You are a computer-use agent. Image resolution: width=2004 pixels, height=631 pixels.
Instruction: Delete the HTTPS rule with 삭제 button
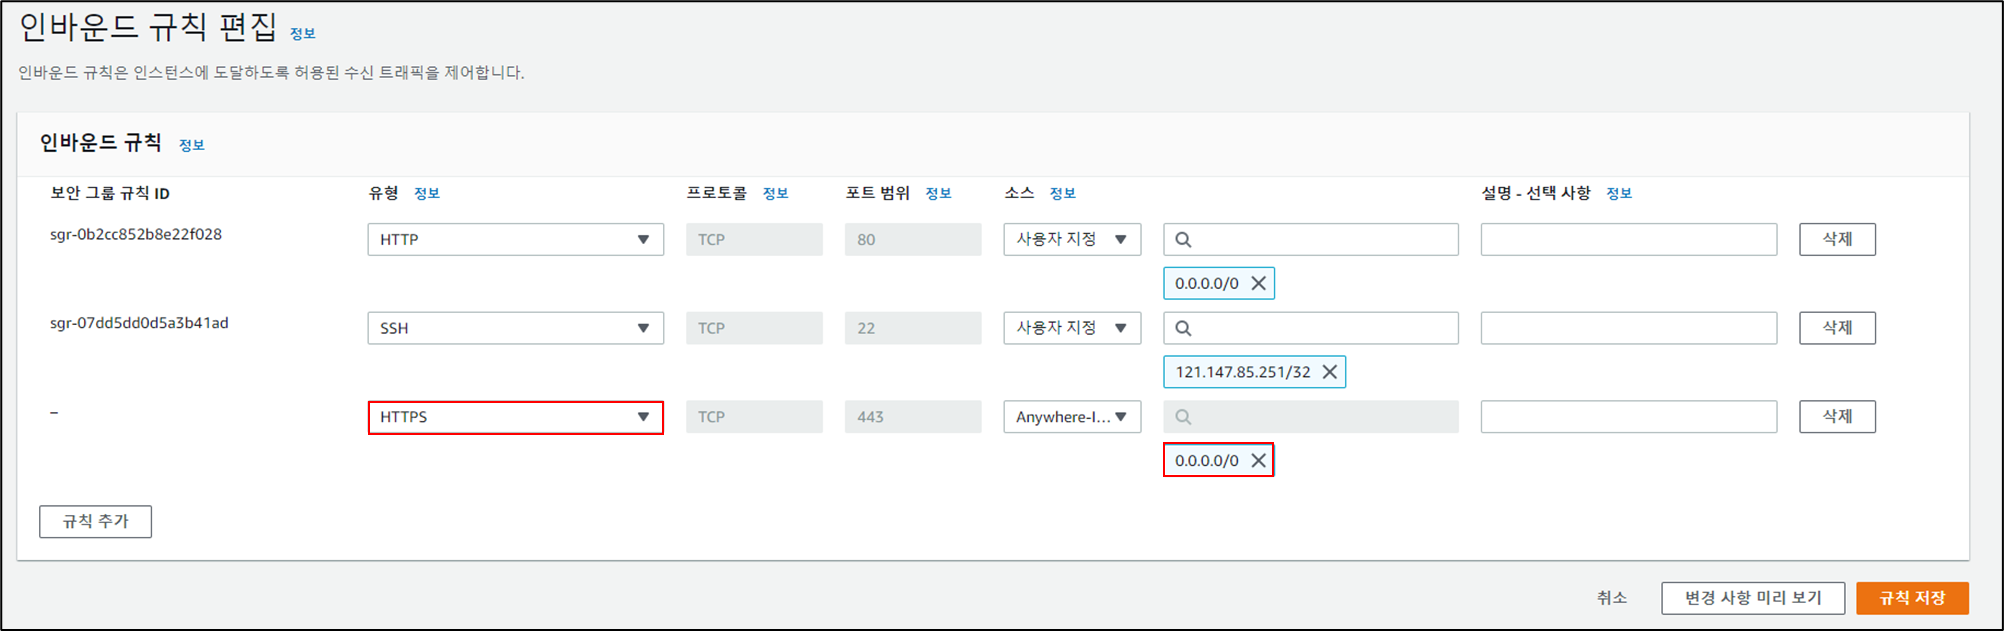[1837, 417]
